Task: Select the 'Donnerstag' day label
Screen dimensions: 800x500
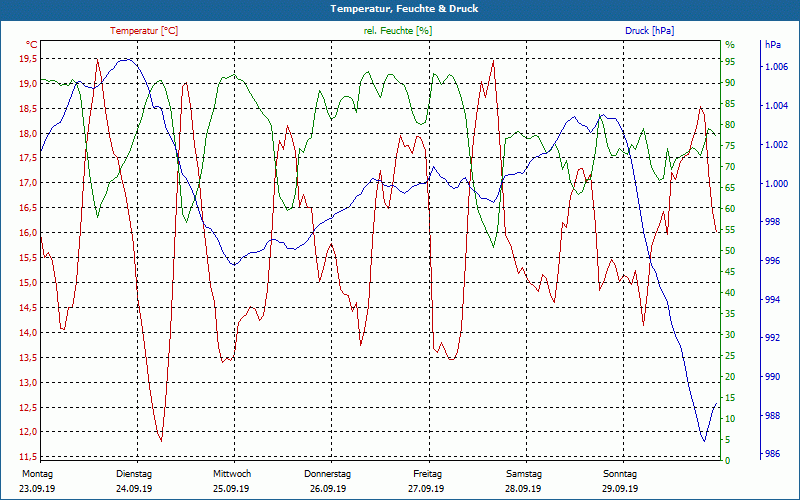Action: coord(328,474)
